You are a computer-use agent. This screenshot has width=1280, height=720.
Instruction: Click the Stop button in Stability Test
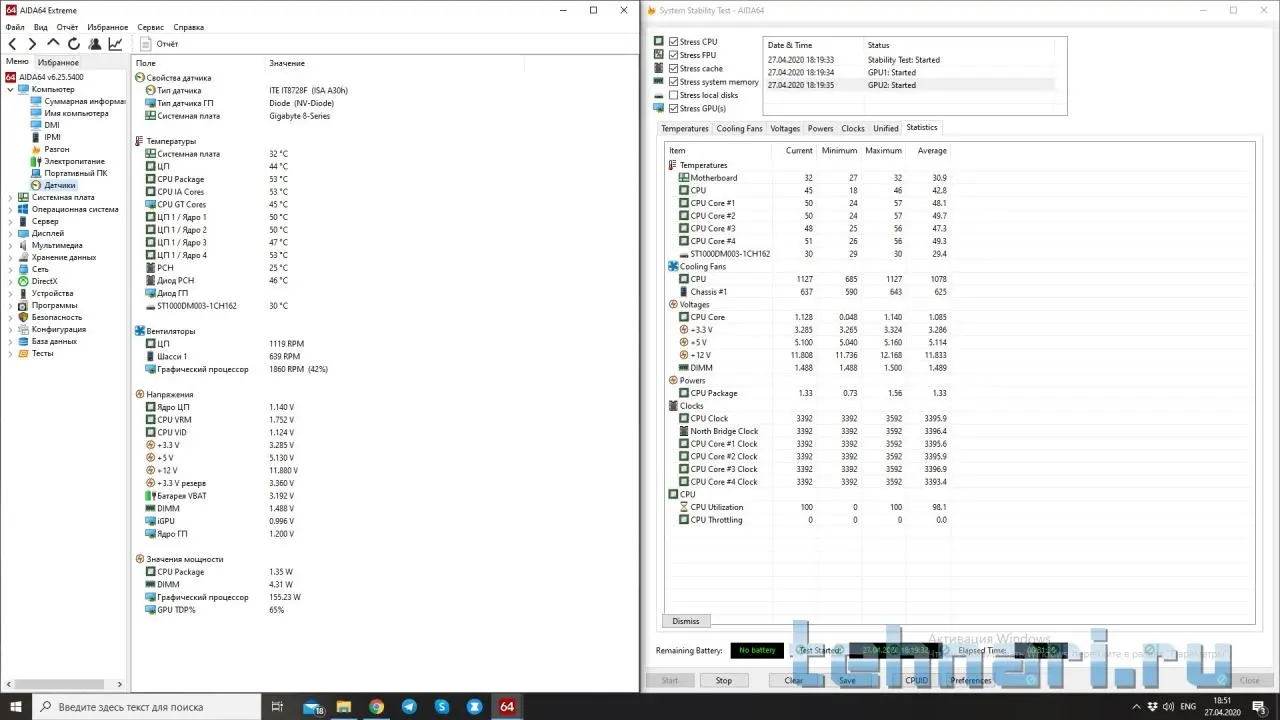[724, 681]
